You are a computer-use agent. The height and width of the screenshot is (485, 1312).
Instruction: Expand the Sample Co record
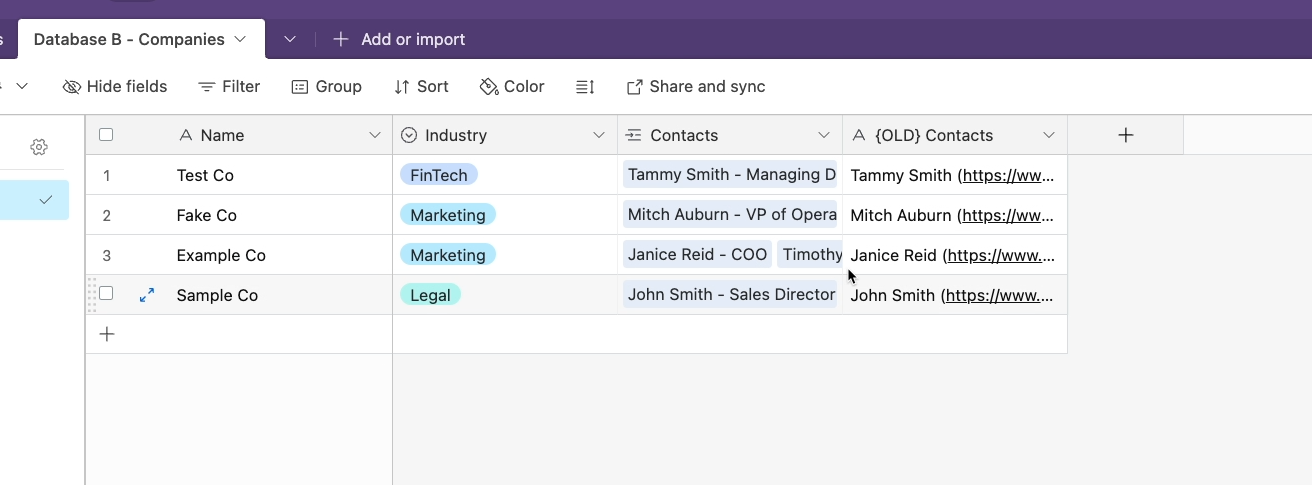click(147, 295)
